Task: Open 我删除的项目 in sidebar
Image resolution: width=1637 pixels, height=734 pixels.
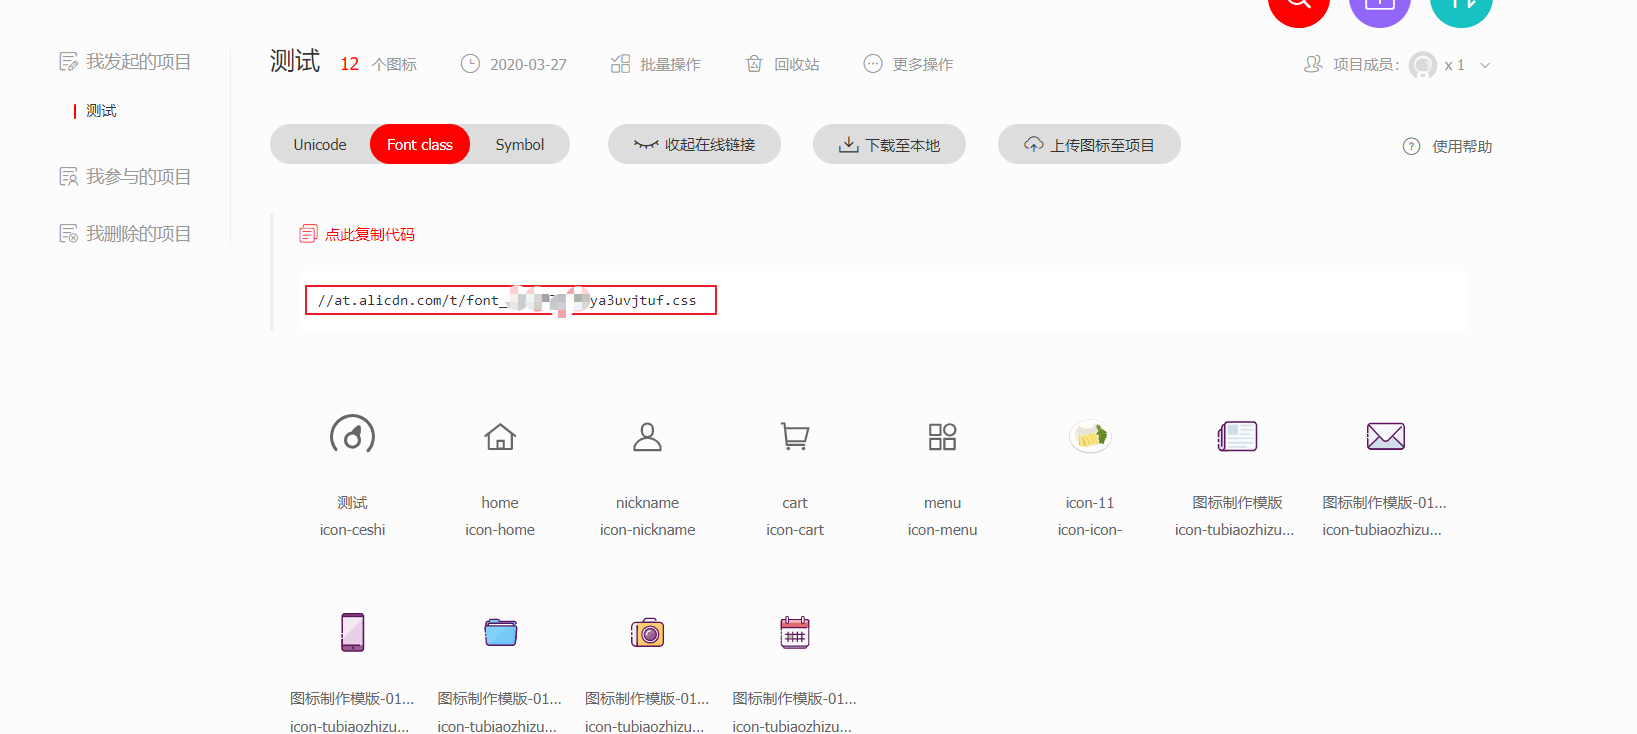Action: [125, 234]
